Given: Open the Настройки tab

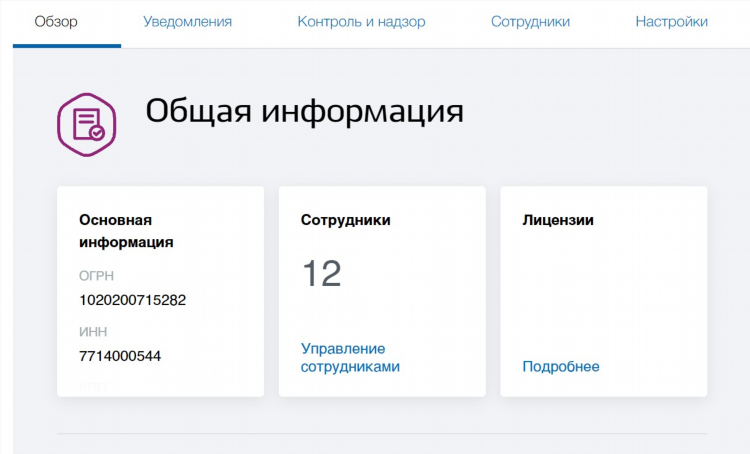Looking at the screenshot, I should point(672,22).
